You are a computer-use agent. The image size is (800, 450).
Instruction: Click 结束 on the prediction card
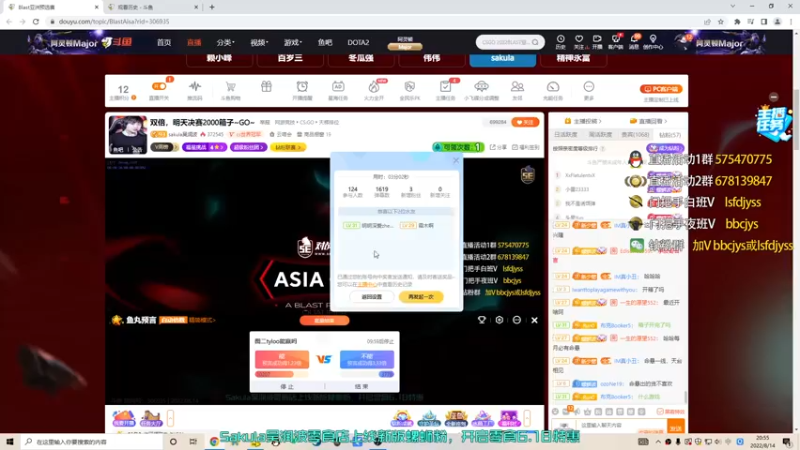(x=361, y=387)
